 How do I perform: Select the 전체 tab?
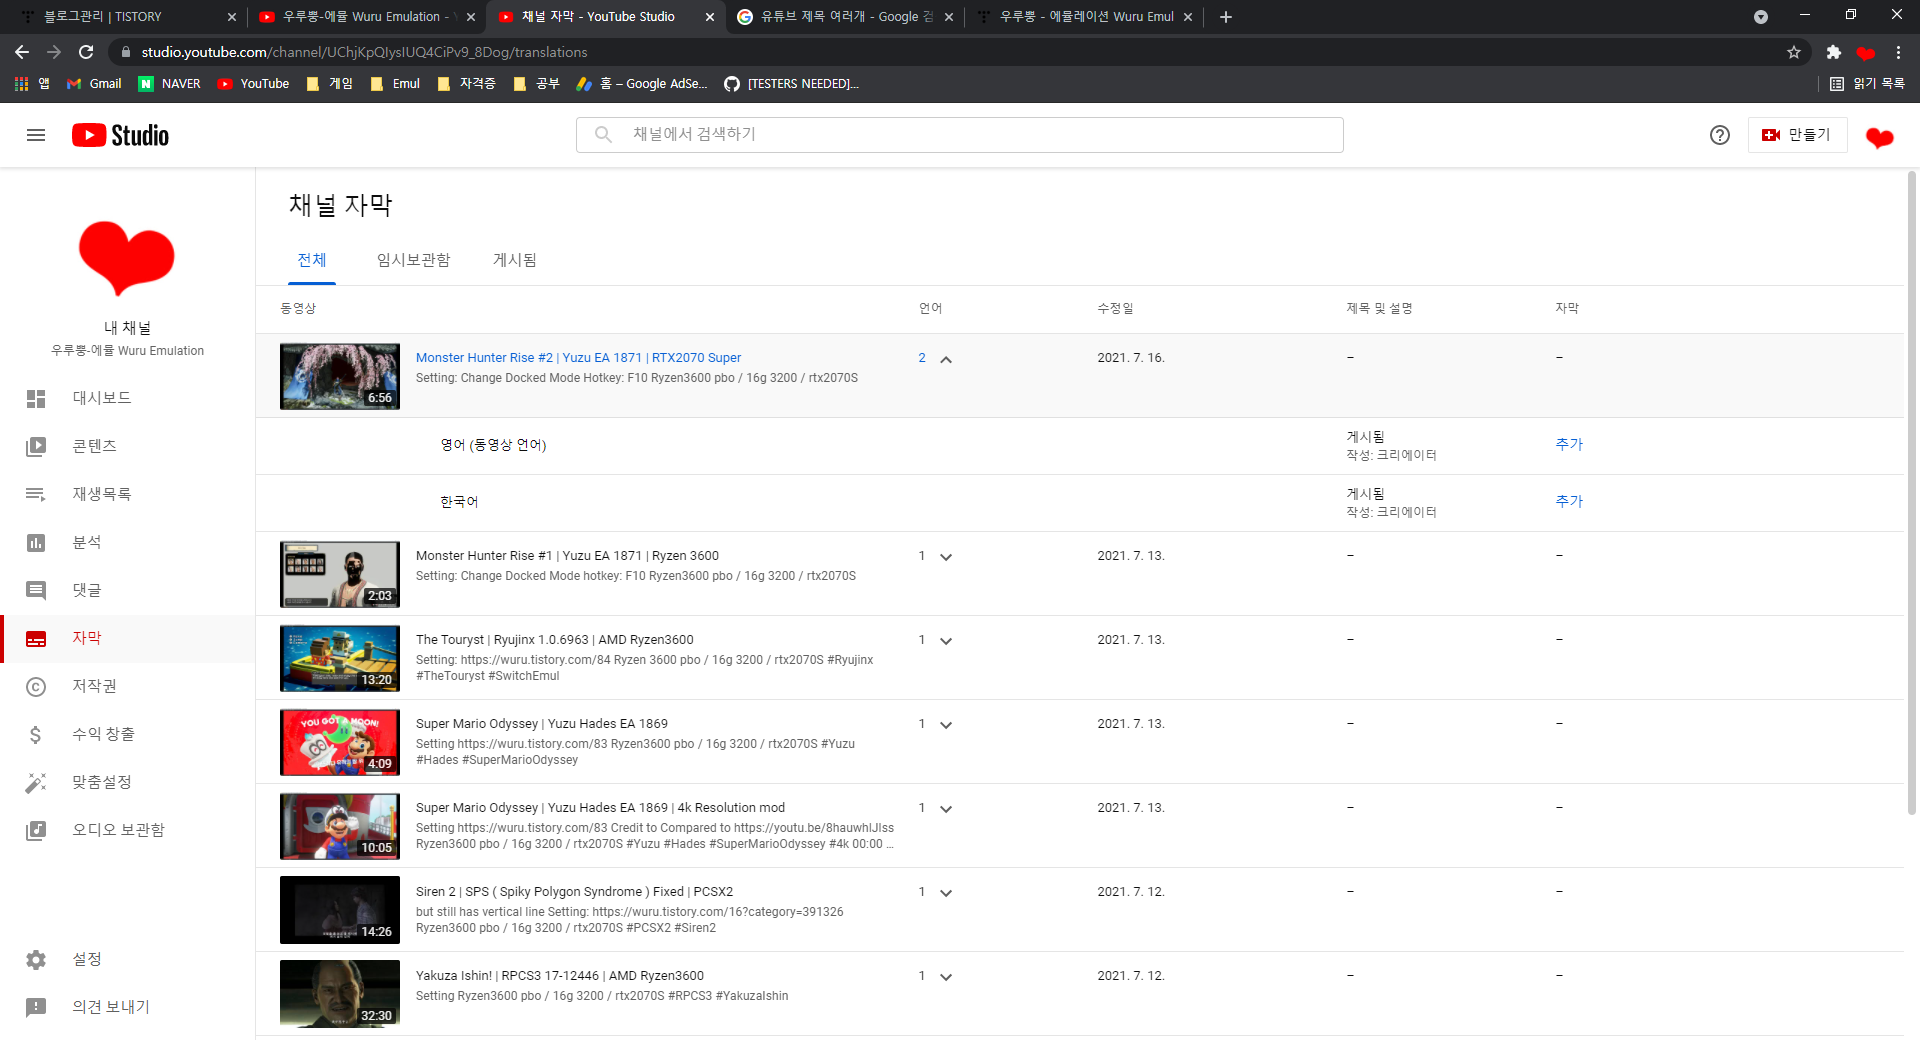coord(312,260)
